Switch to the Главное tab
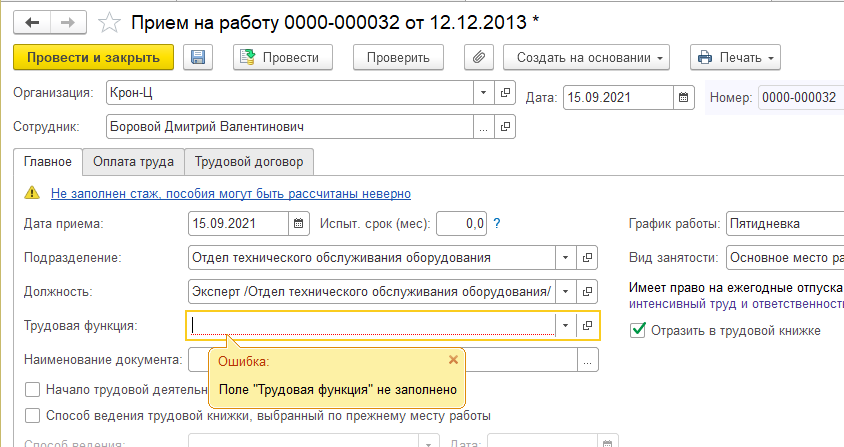844x447 pixels. (x=48, y=162)
